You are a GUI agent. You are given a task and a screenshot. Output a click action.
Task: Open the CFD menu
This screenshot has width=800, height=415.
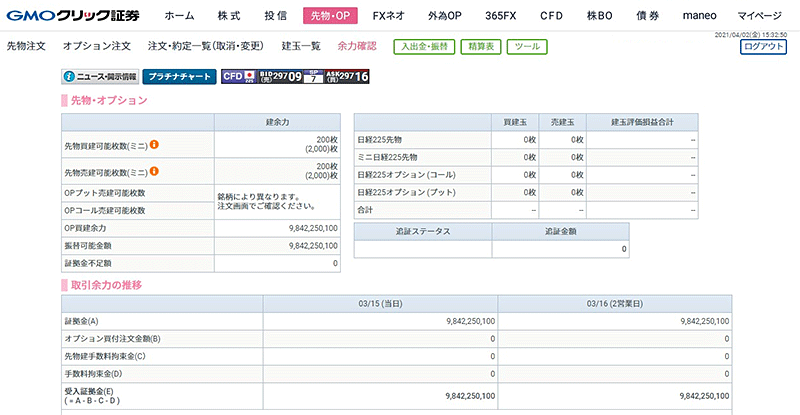tap(551, 16)
